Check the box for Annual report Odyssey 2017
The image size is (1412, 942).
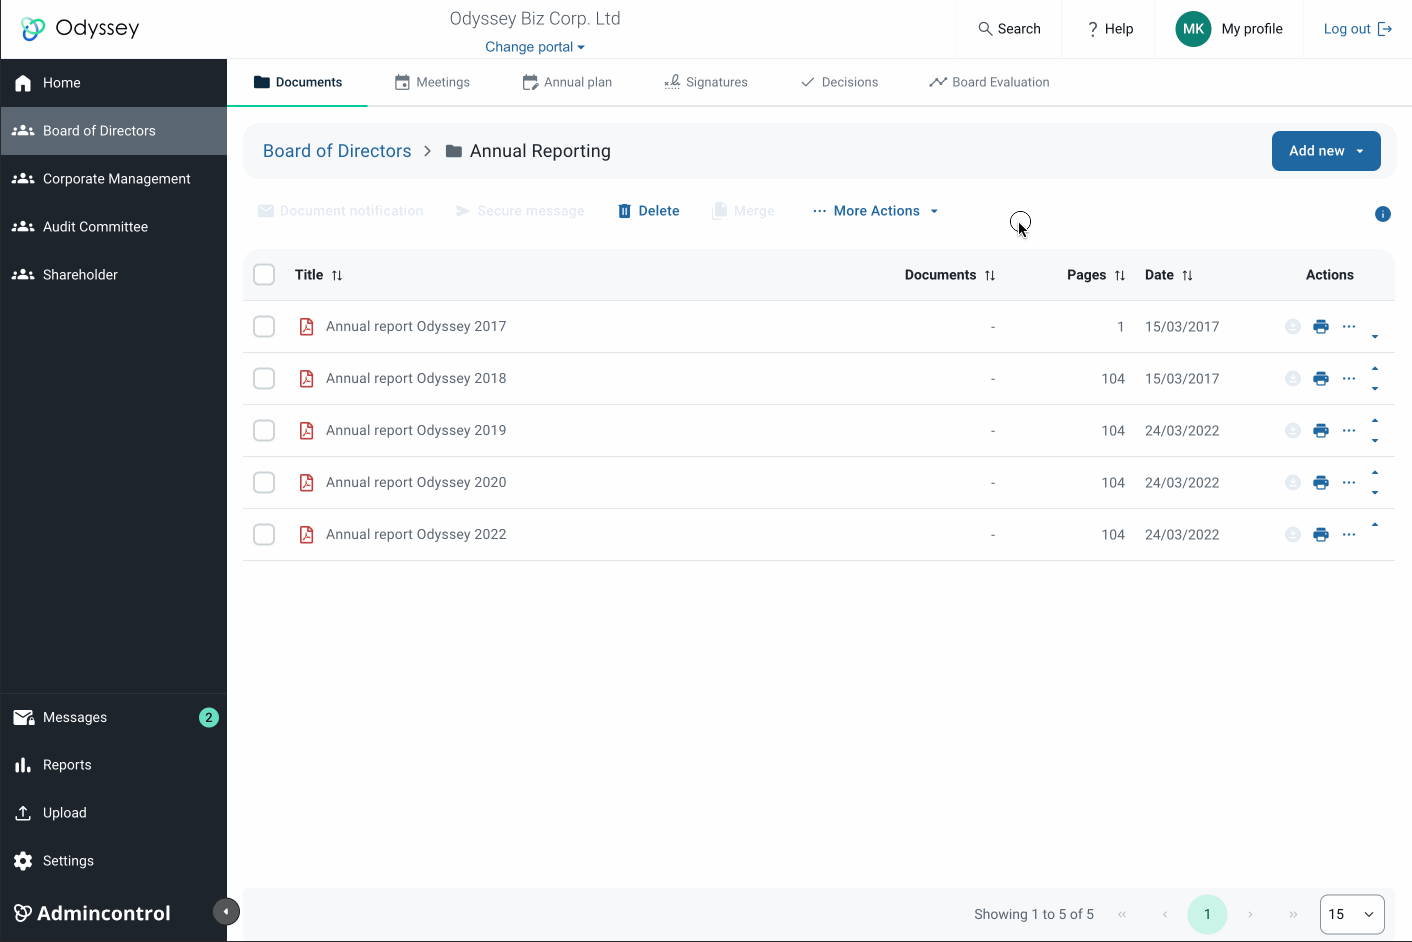point(264,327)
